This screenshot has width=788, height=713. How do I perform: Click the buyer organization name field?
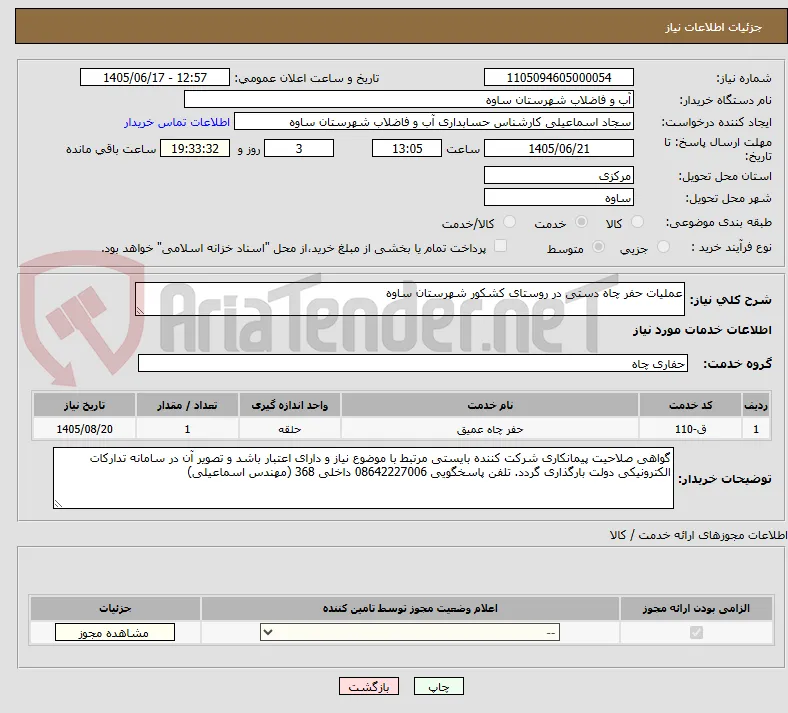pyautogui.click(x=409, y=99)
